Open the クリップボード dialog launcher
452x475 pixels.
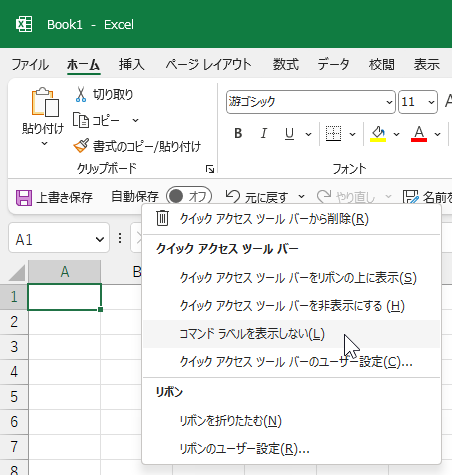coord(210,169)
